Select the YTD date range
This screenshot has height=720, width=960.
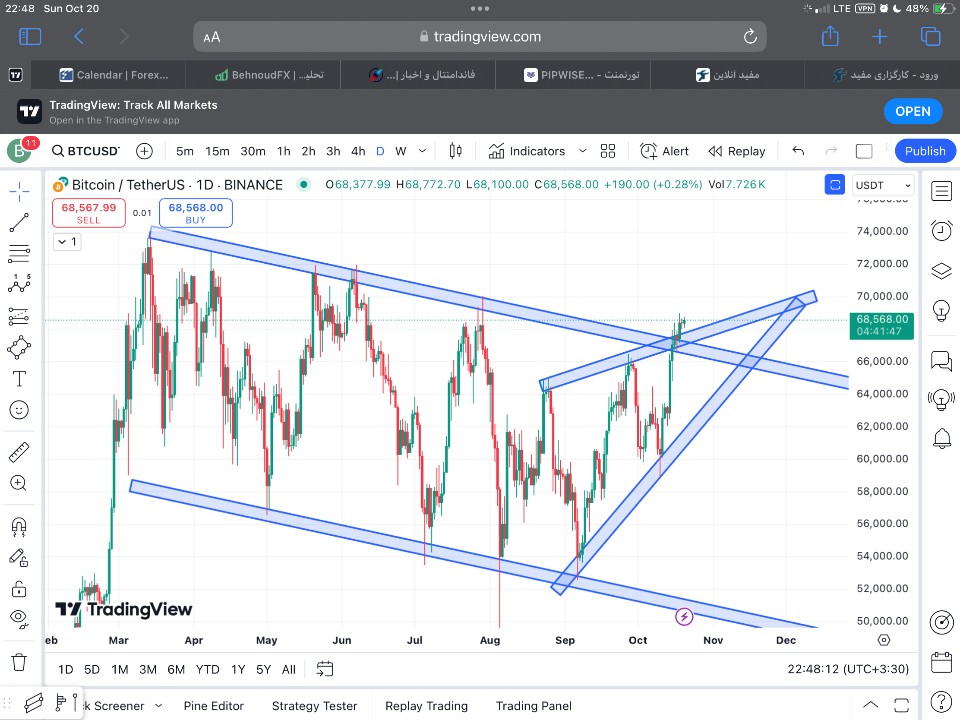208,670
